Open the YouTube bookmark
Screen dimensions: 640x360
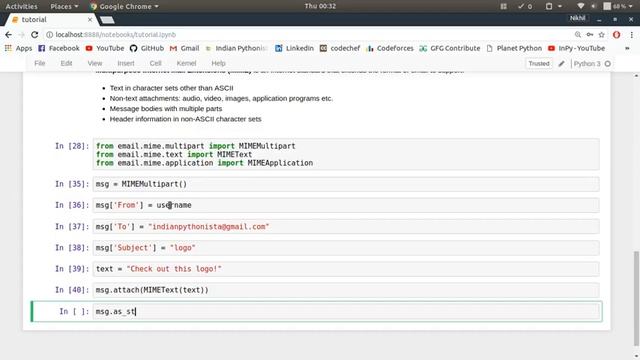105,48
